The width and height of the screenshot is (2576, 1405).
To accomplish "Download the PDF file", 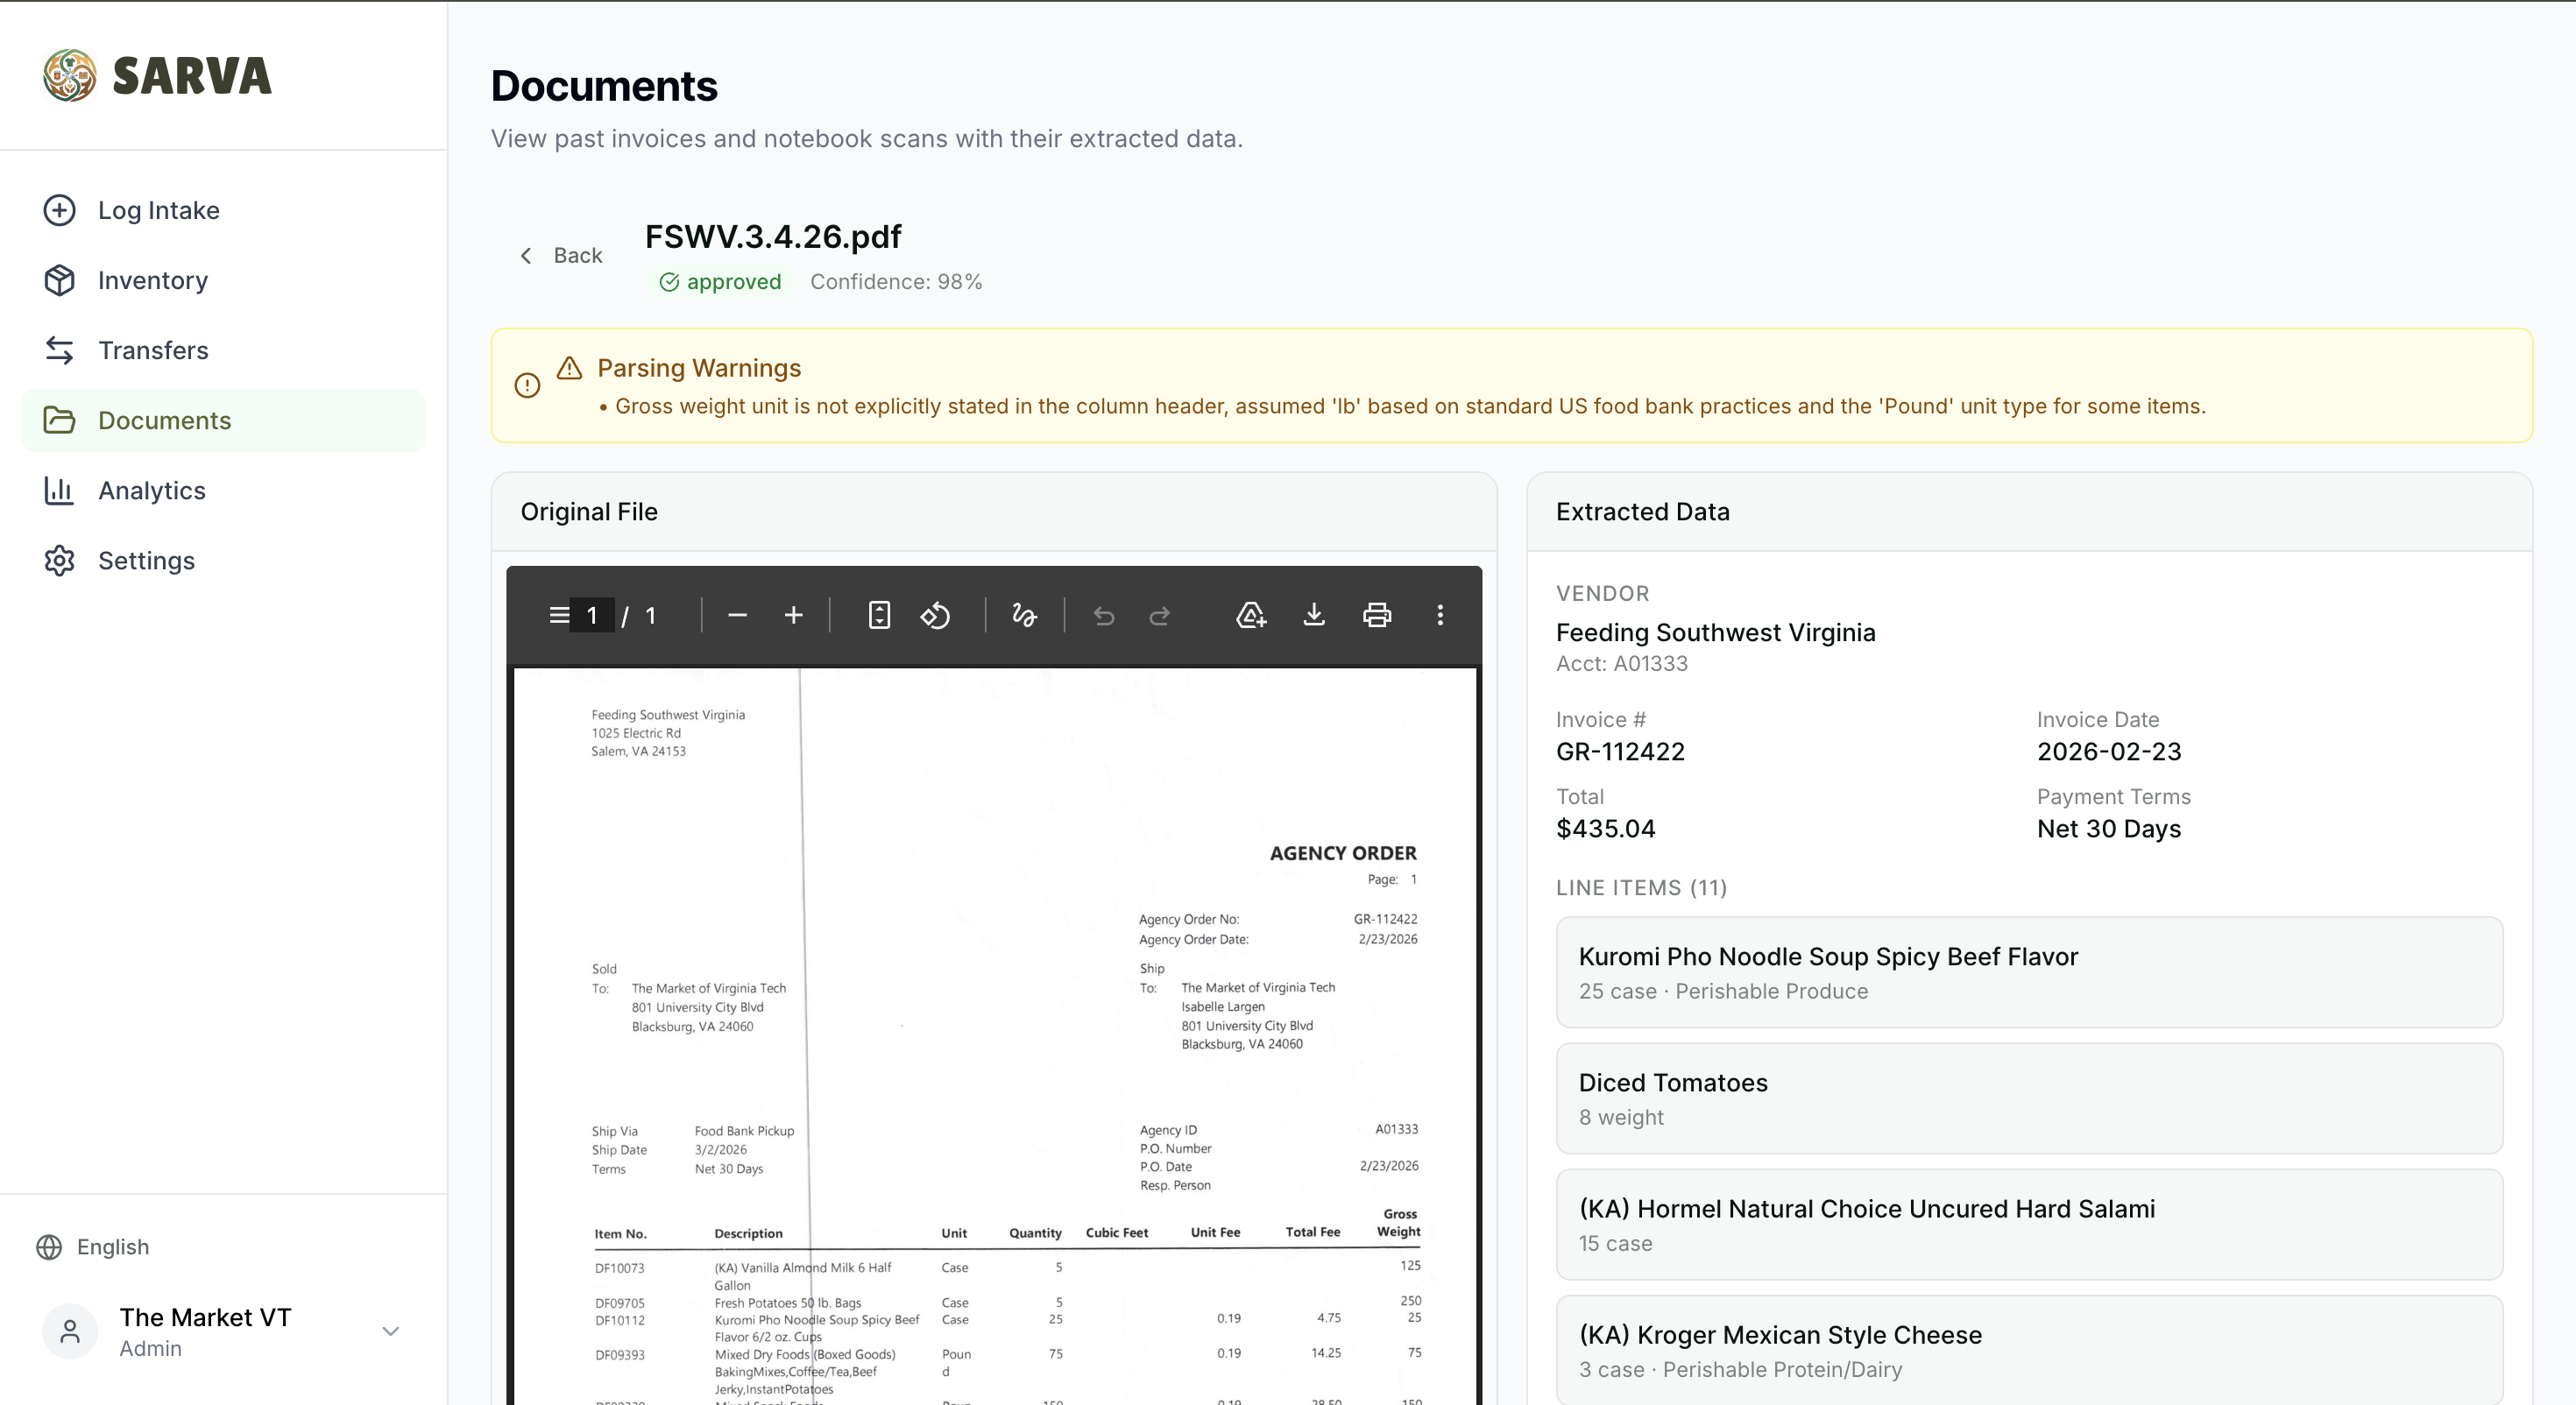I will pyautogui.click(x=1314, y=615).
